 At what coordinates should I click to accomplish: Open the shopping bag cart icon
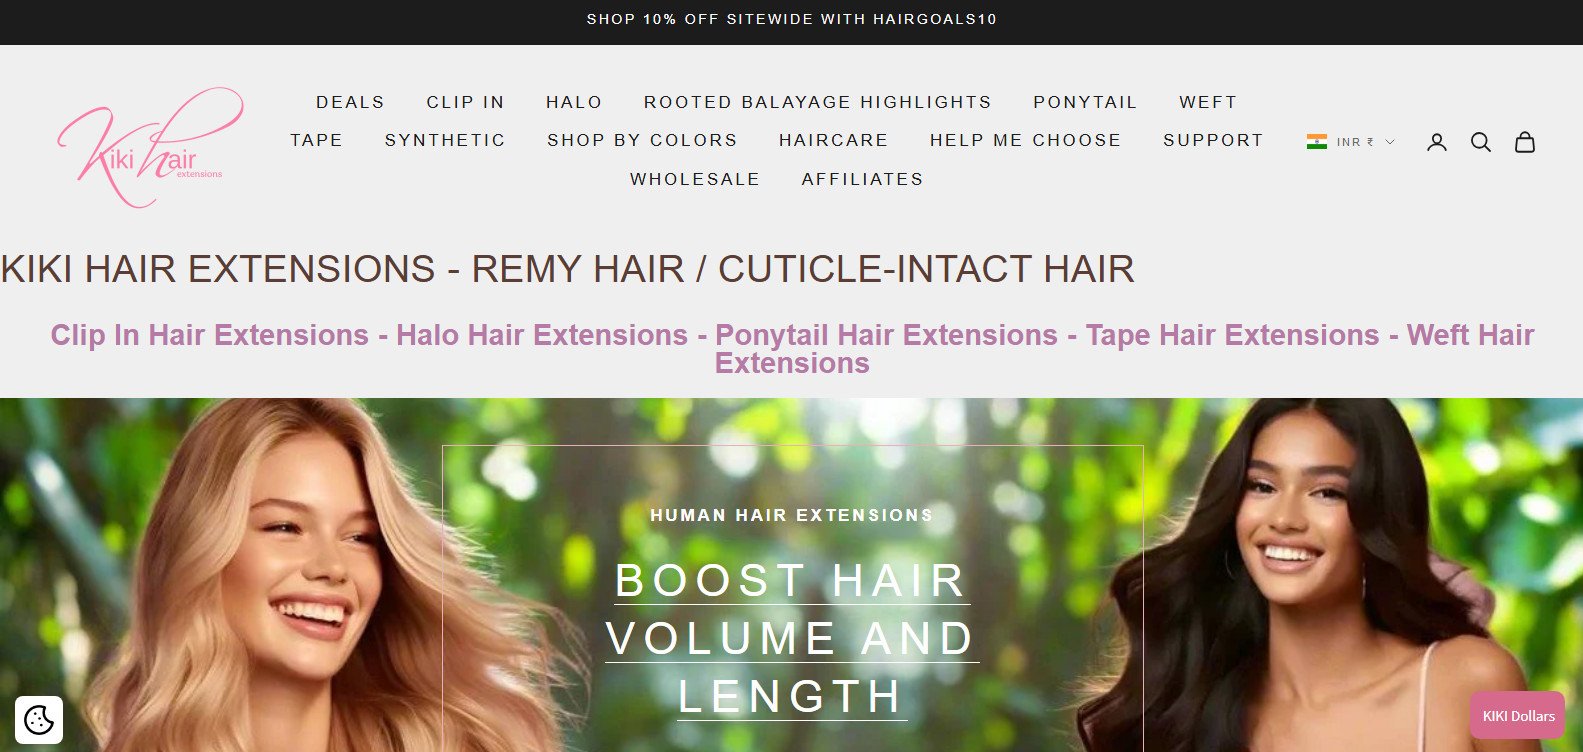click(x=1525, y=142)
